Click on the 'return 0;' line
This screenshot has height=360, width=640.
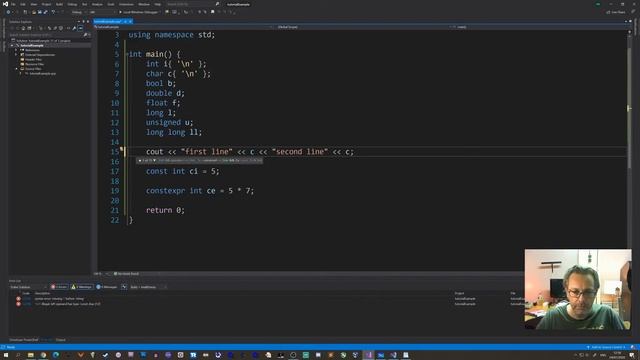(165, 210)
